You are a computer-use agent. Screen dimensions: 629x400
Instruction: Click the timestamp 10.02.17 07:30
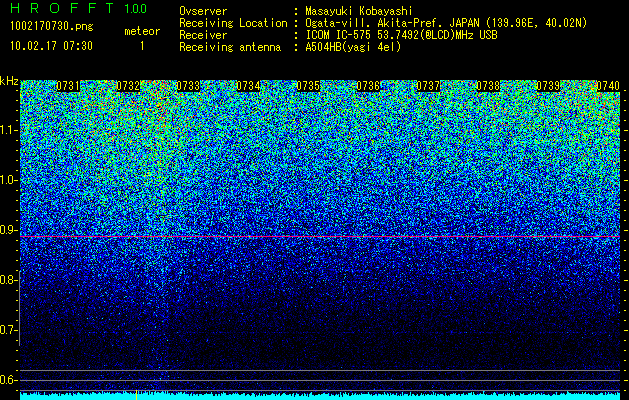click(51, 46)
